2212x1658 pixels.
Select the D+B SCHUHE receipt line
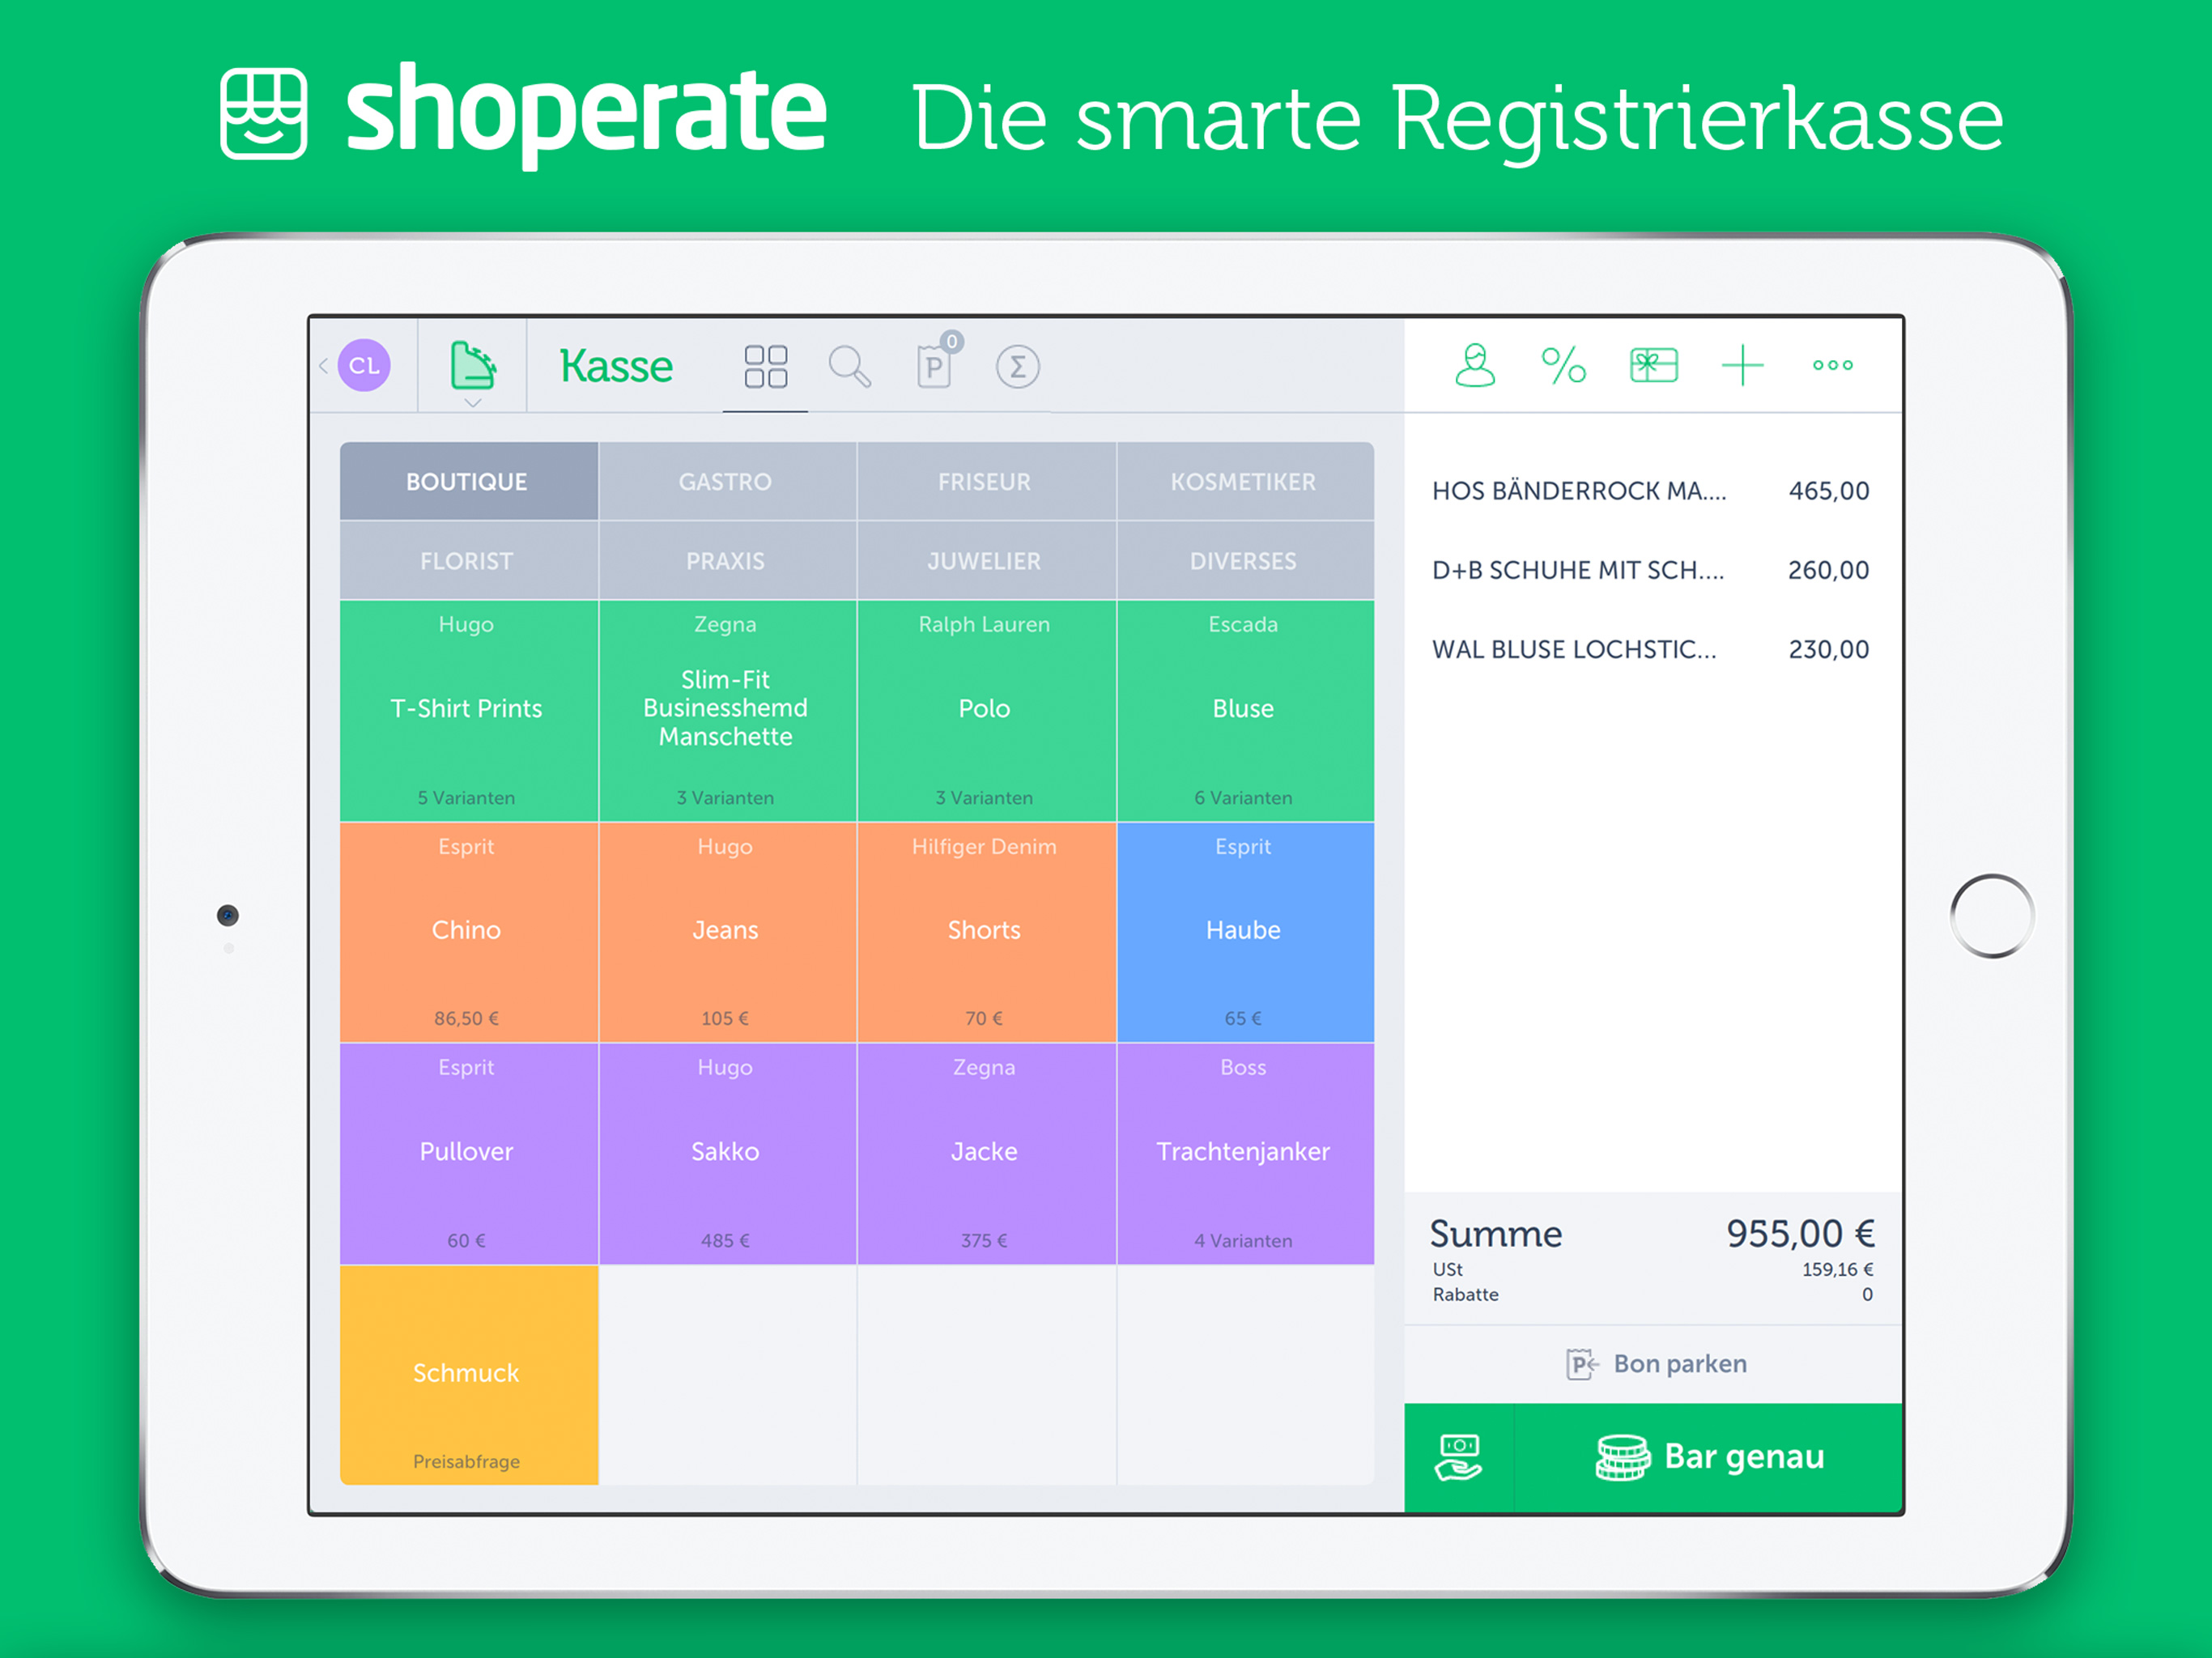point(1650,570)
